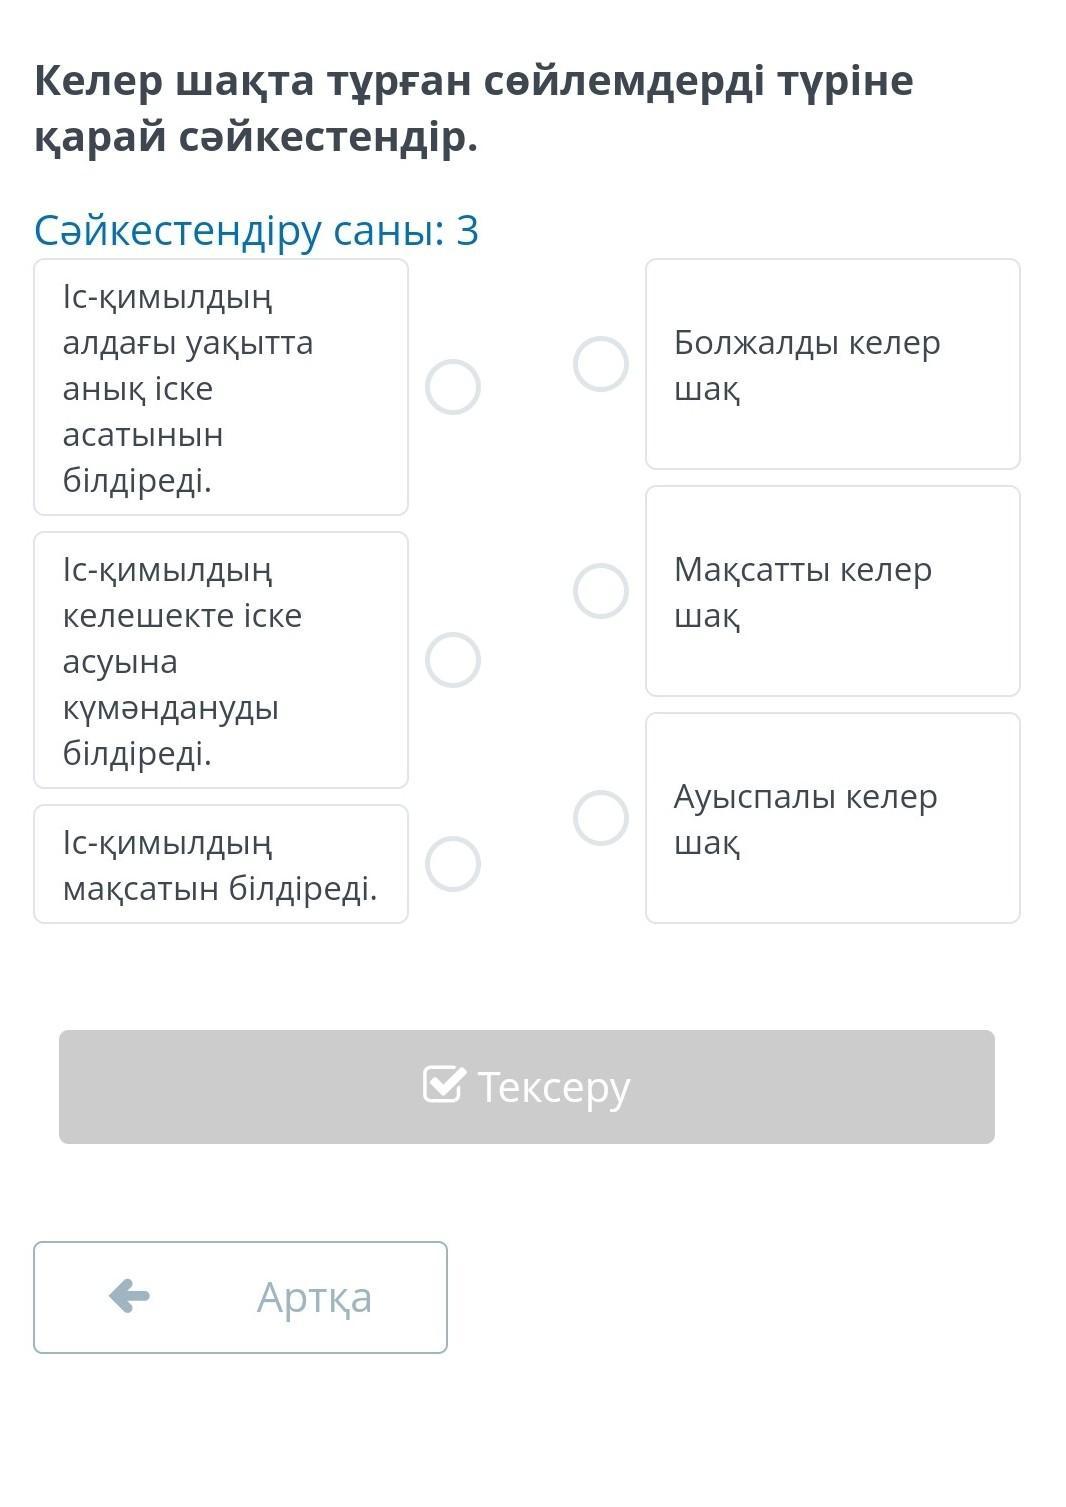Select radio next to 'күмәндануды білдіреді' statement
1066x1507 pixels.
[x=453, y=660]
